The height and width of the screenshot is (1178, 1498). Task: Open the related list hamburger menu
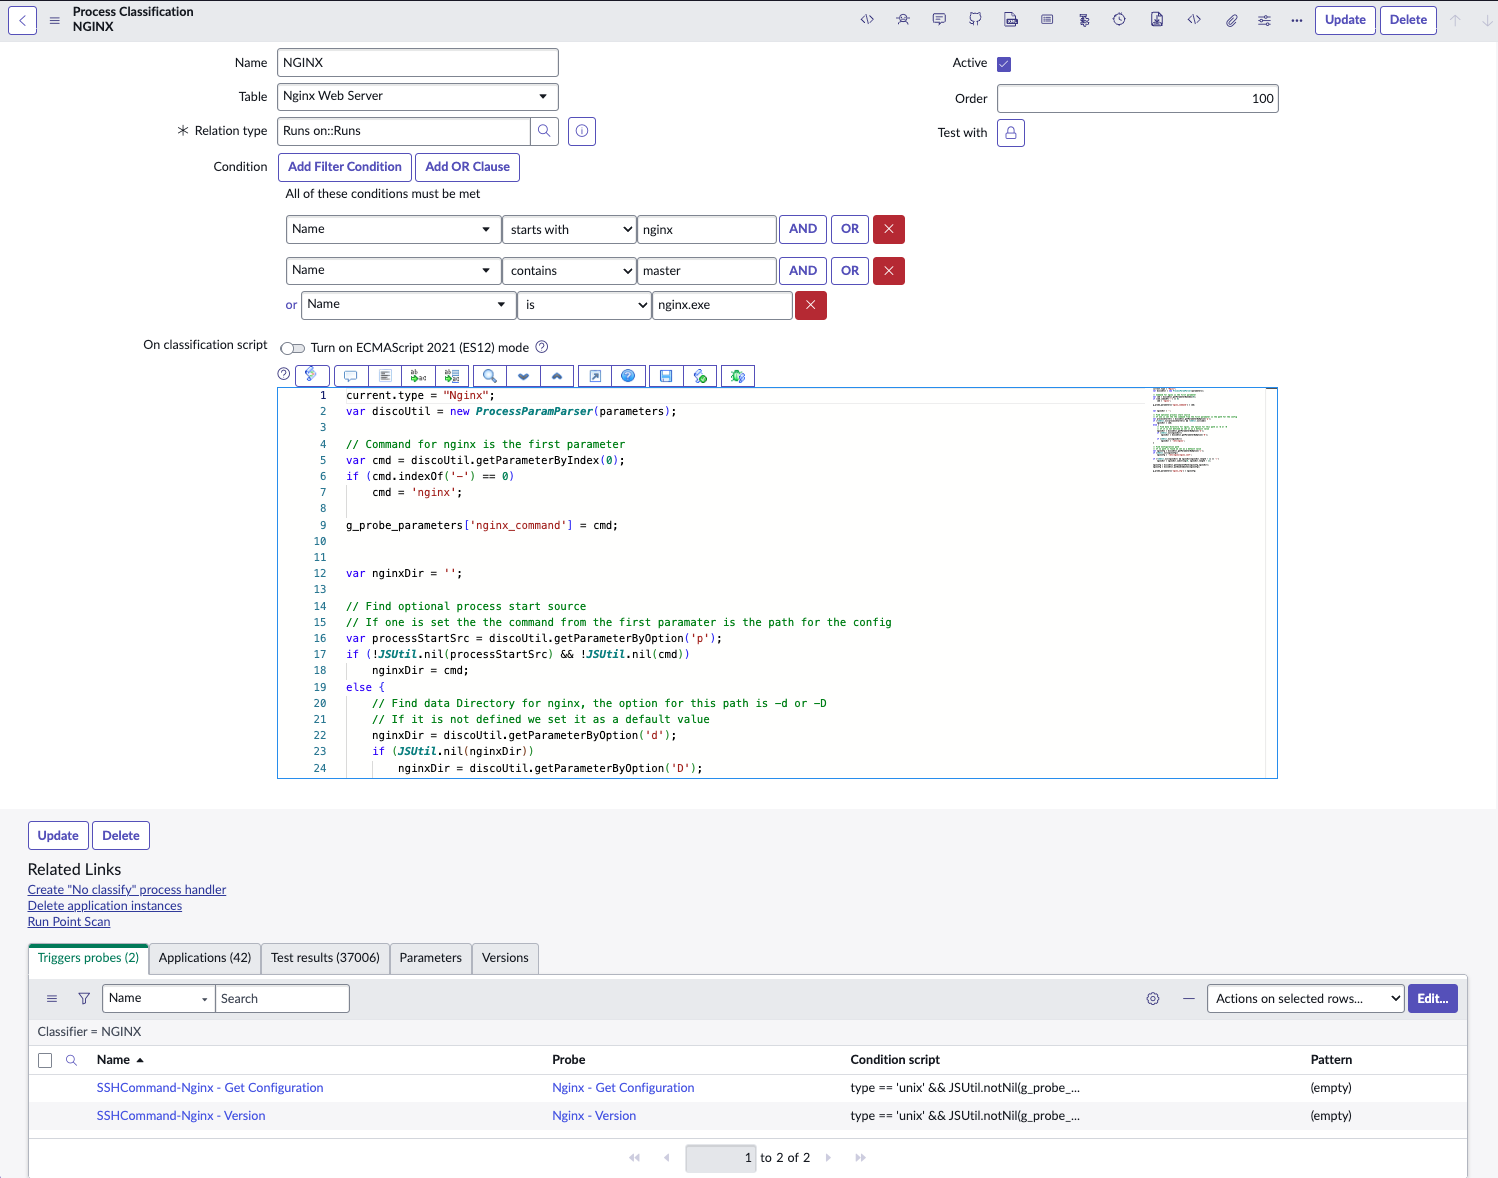click(x=52, y=999)
